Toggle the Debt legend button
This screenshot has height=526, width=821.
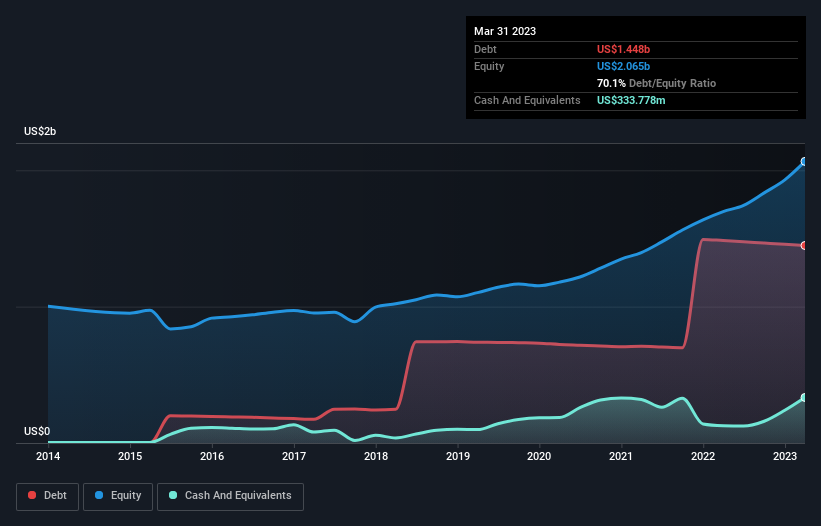(48, 496)
